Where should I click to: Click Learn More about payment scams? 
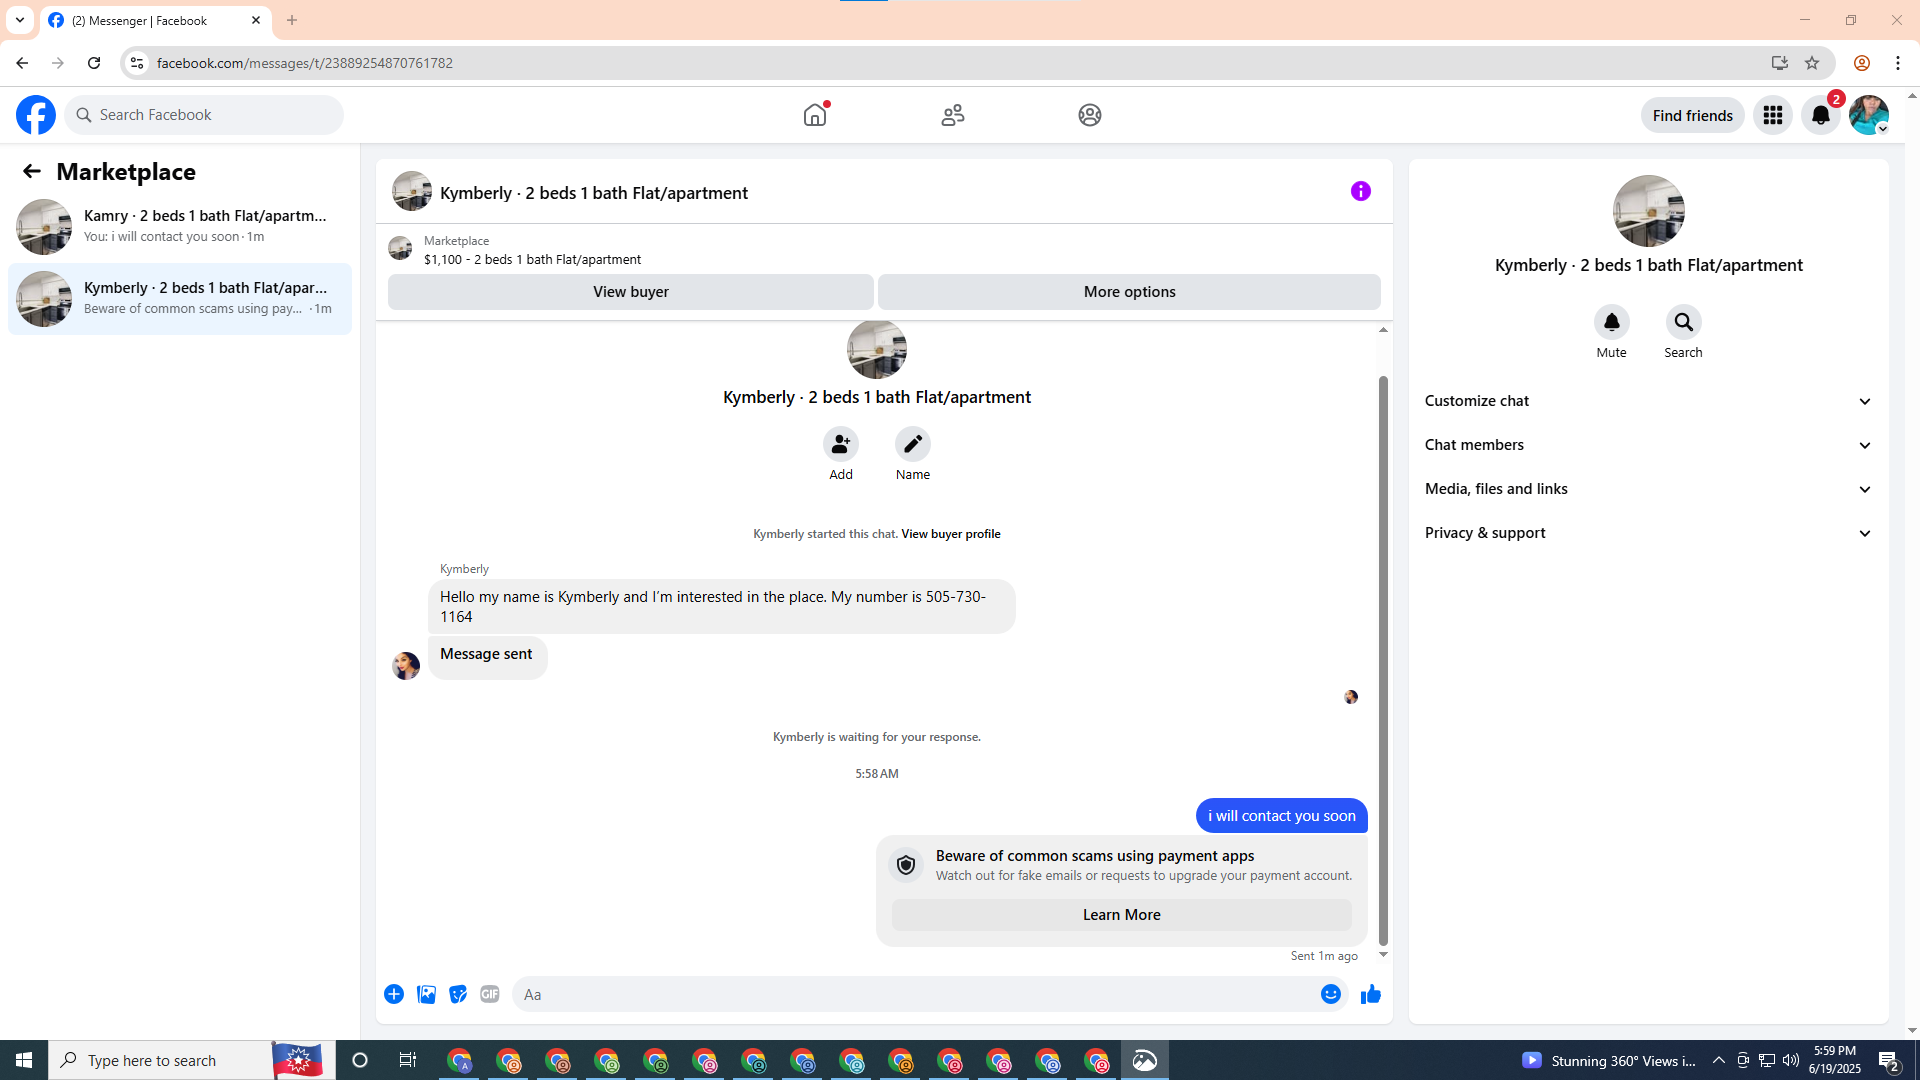point(1122,915)
